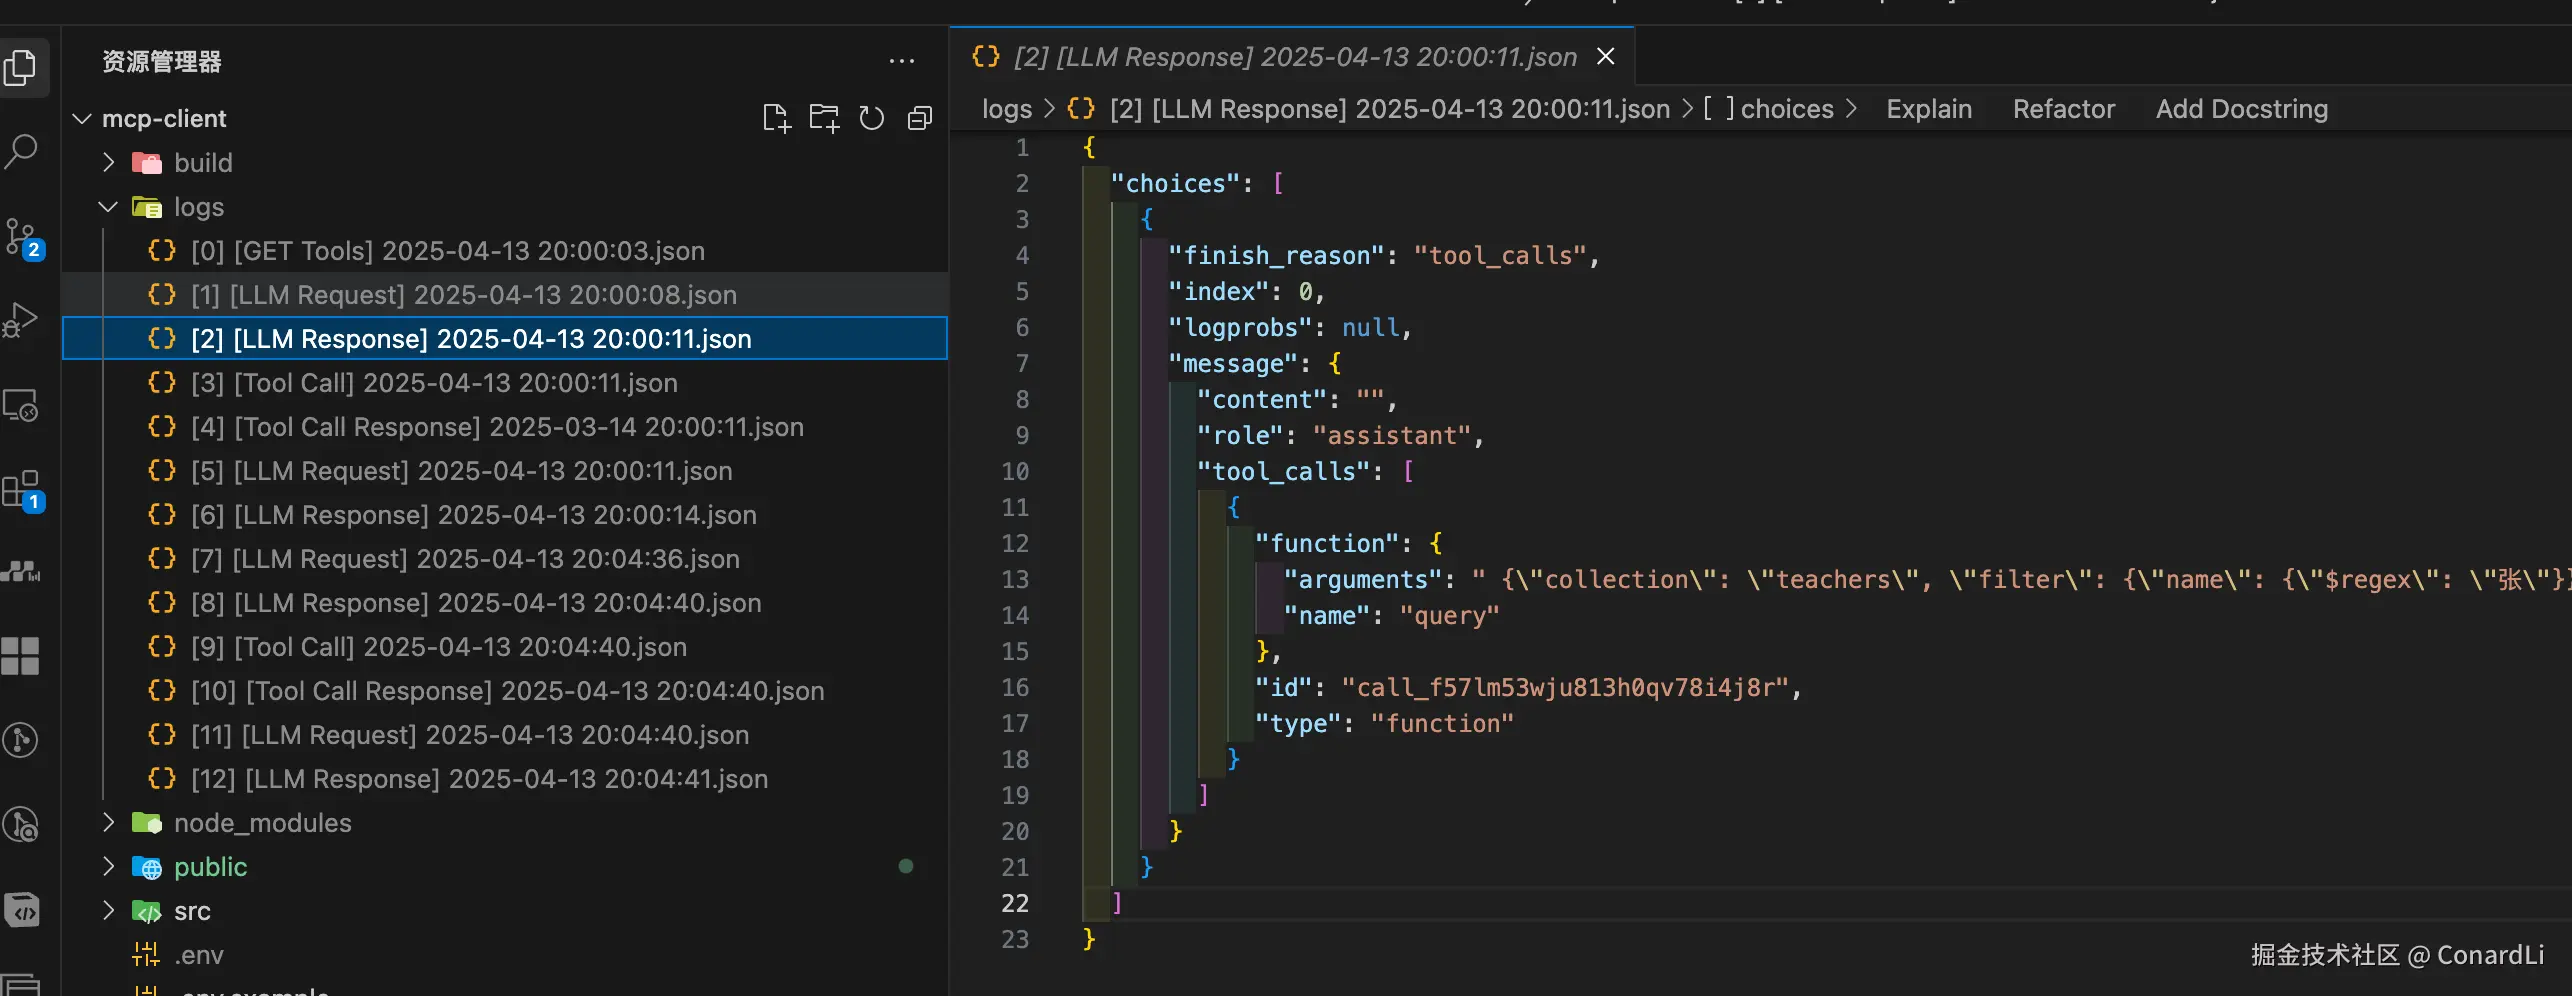Click the New Folder icon in explorer
Viewport: 2572px width, 996px height.
pos(824,118)
